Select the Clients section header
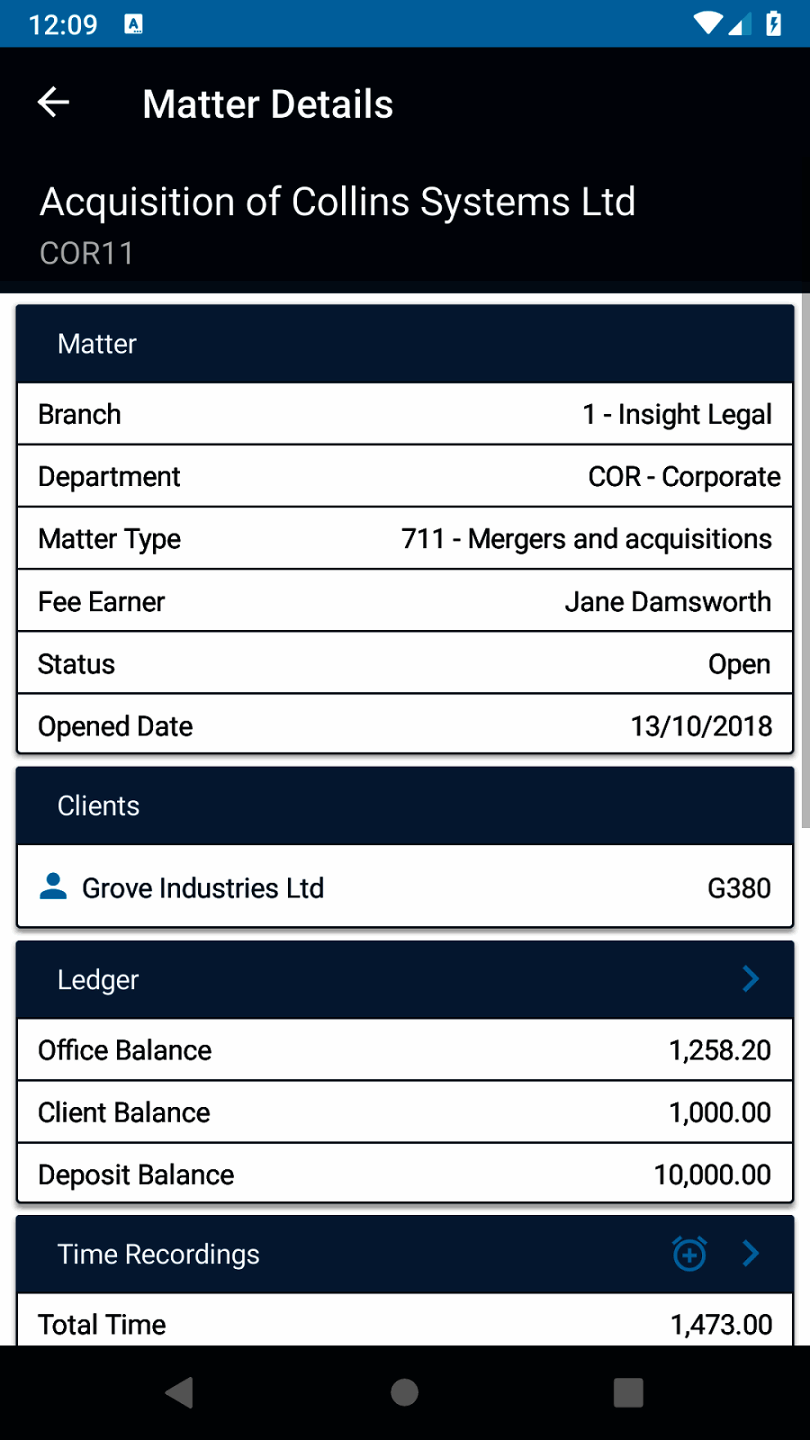The height and width of the screenshot is (1440, 810). pos(404,806)
